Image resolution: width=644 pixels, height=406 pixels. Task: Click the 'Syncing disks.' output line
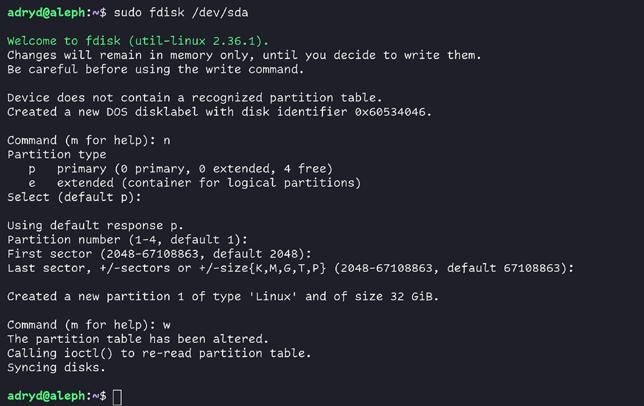point(56,367)
